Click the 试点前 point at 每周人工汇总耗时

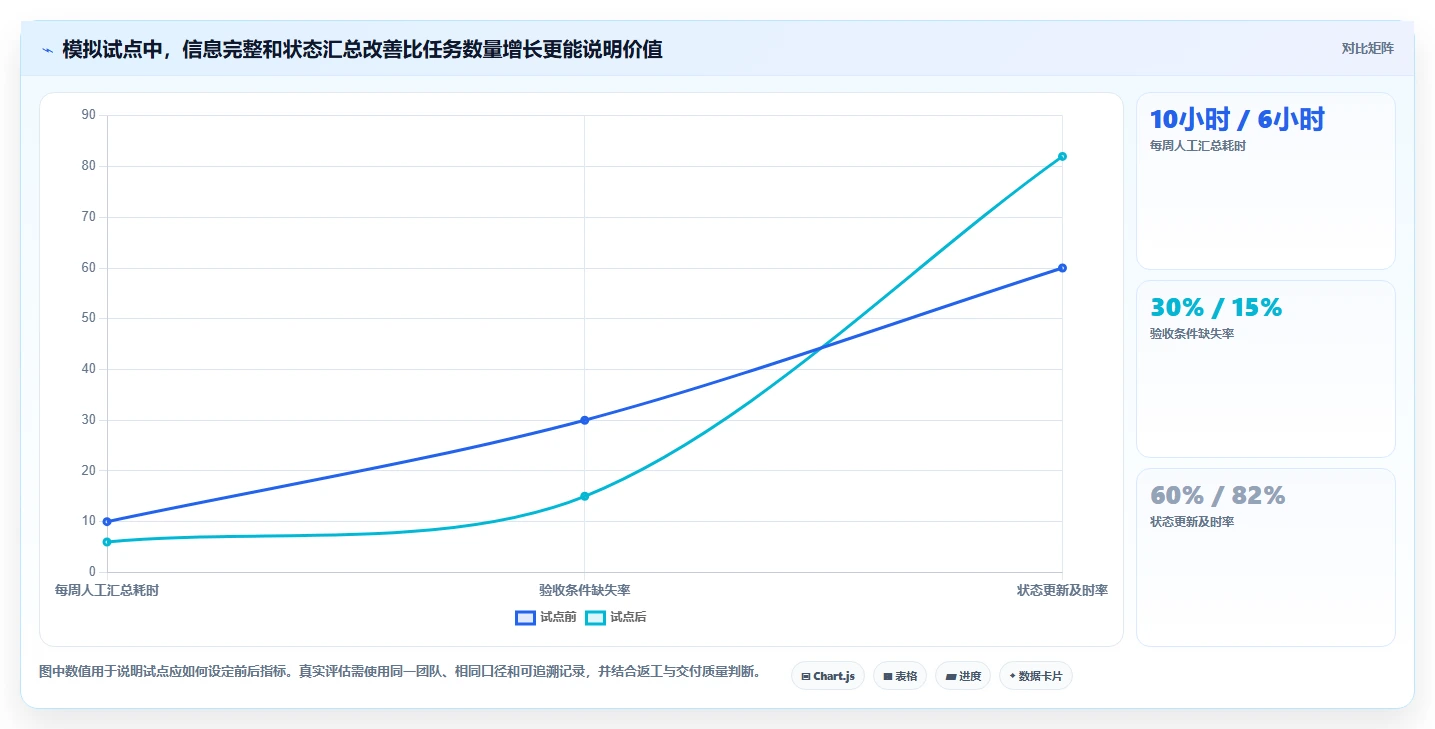[x=107, y=521]
